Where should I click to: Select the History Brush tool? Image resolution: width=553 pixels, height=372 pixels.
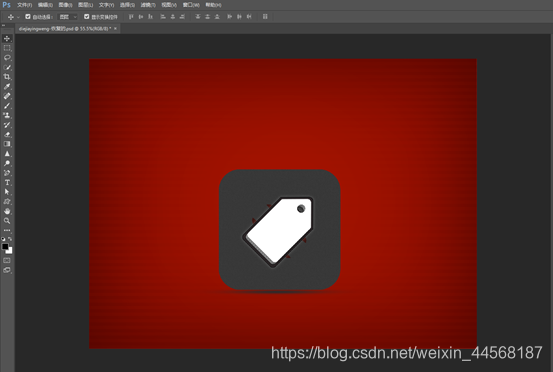(7, 125)
